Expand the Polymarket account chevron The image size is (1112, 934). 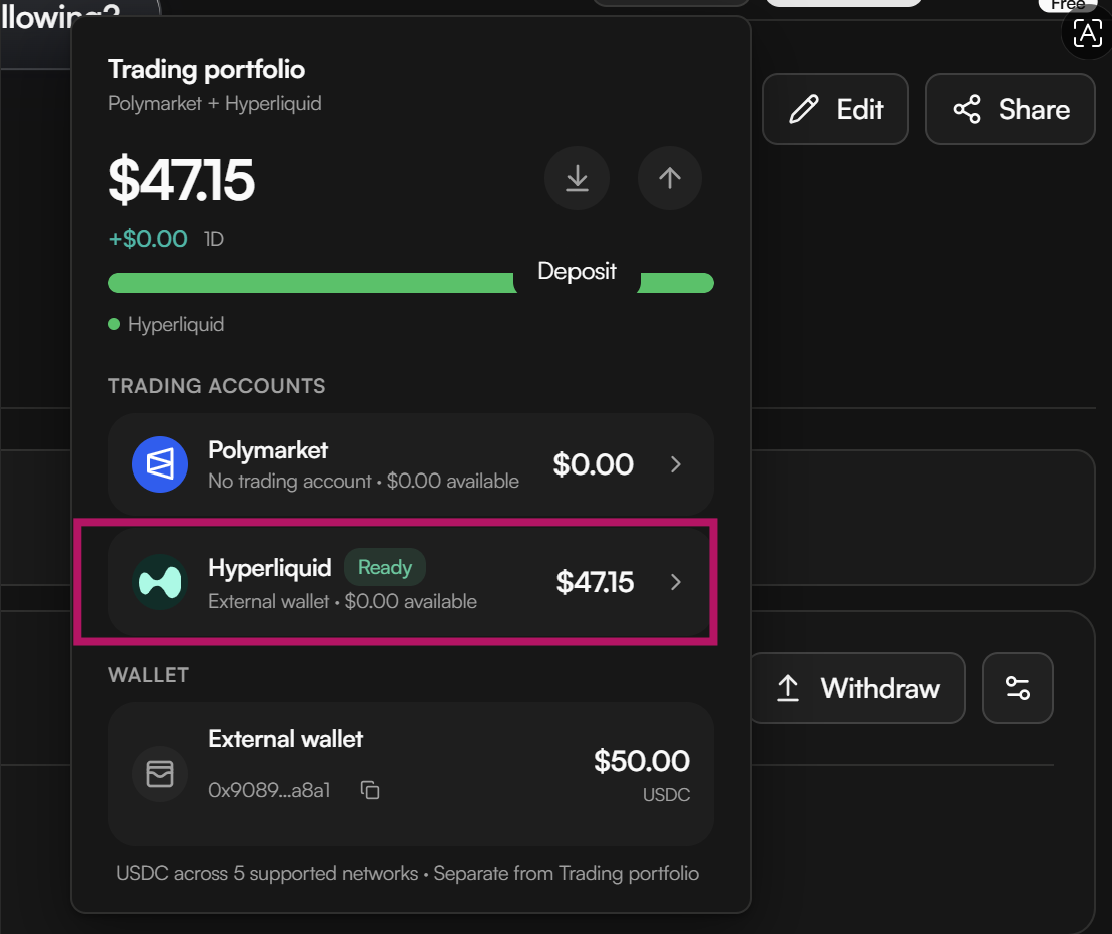tap(676, 465)
